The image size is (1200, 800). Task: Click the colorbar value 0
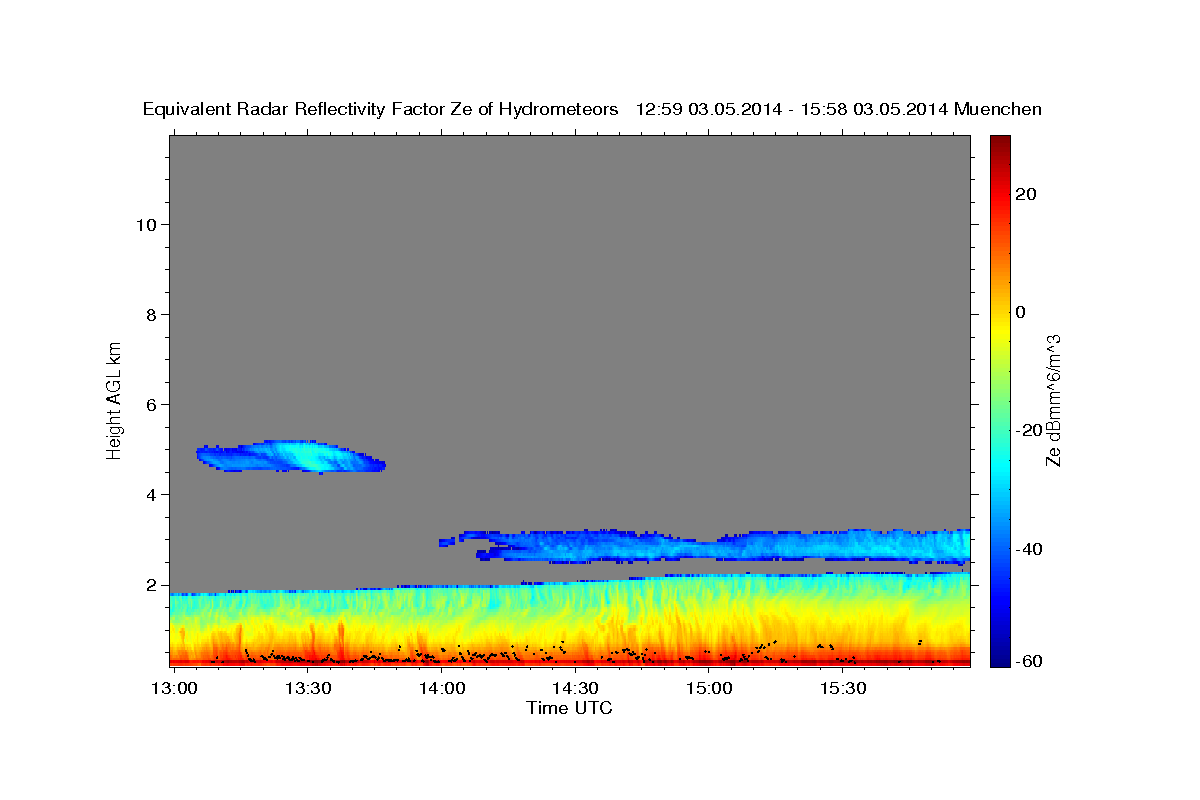click(x=1020, y=312)
